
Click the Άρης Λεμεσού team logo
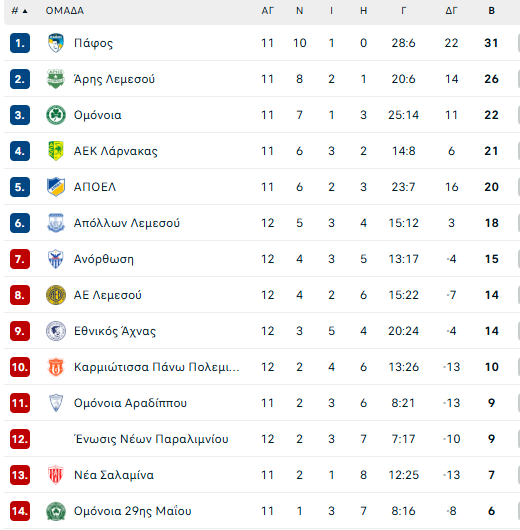tap(56, 79)
